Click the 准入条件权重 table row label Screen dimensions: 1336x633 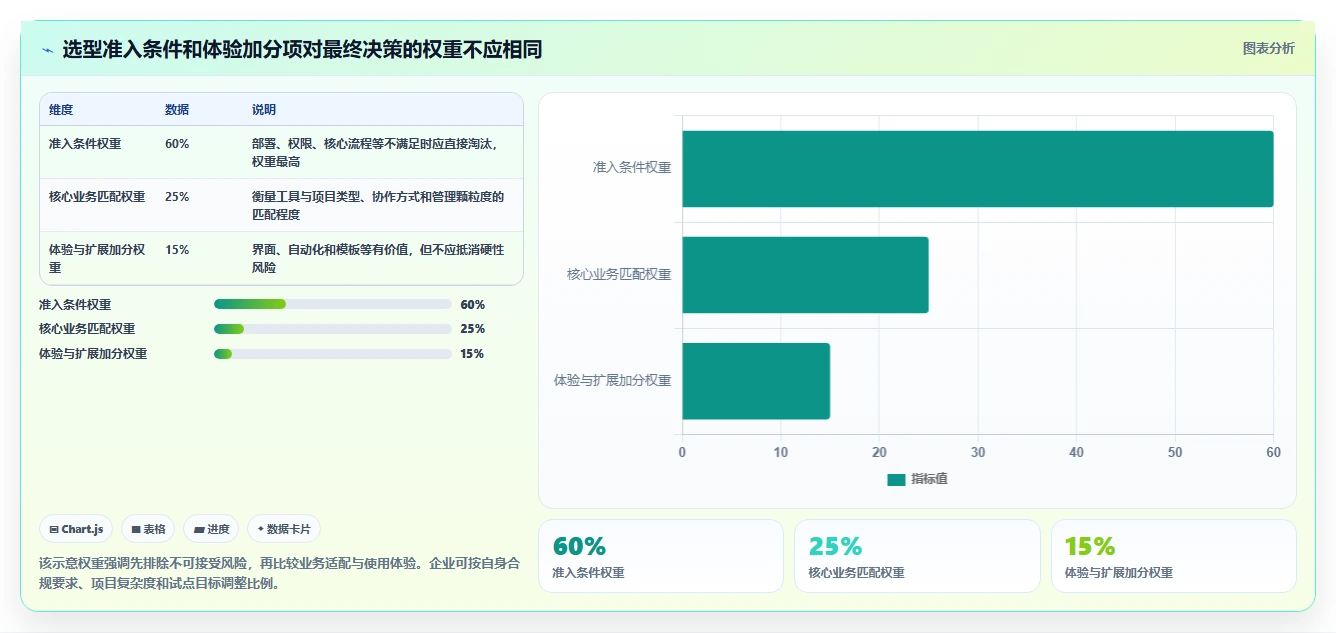click(x=85, y=144)
